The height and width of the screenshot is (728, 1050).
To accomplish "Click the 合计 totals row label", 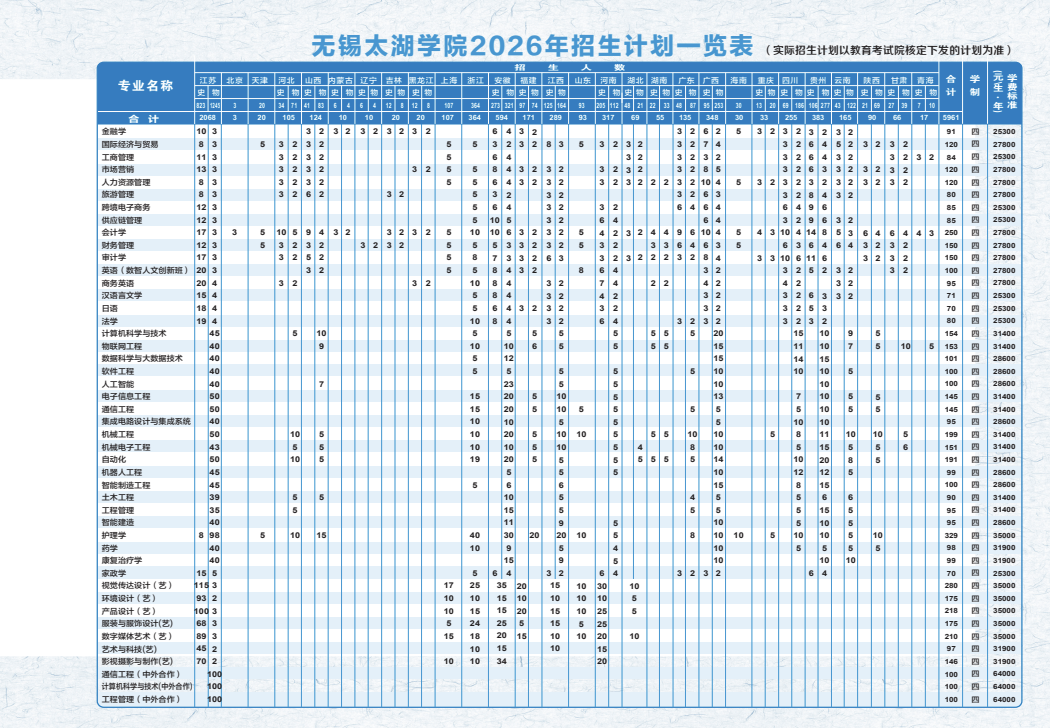I will (146, 118).
